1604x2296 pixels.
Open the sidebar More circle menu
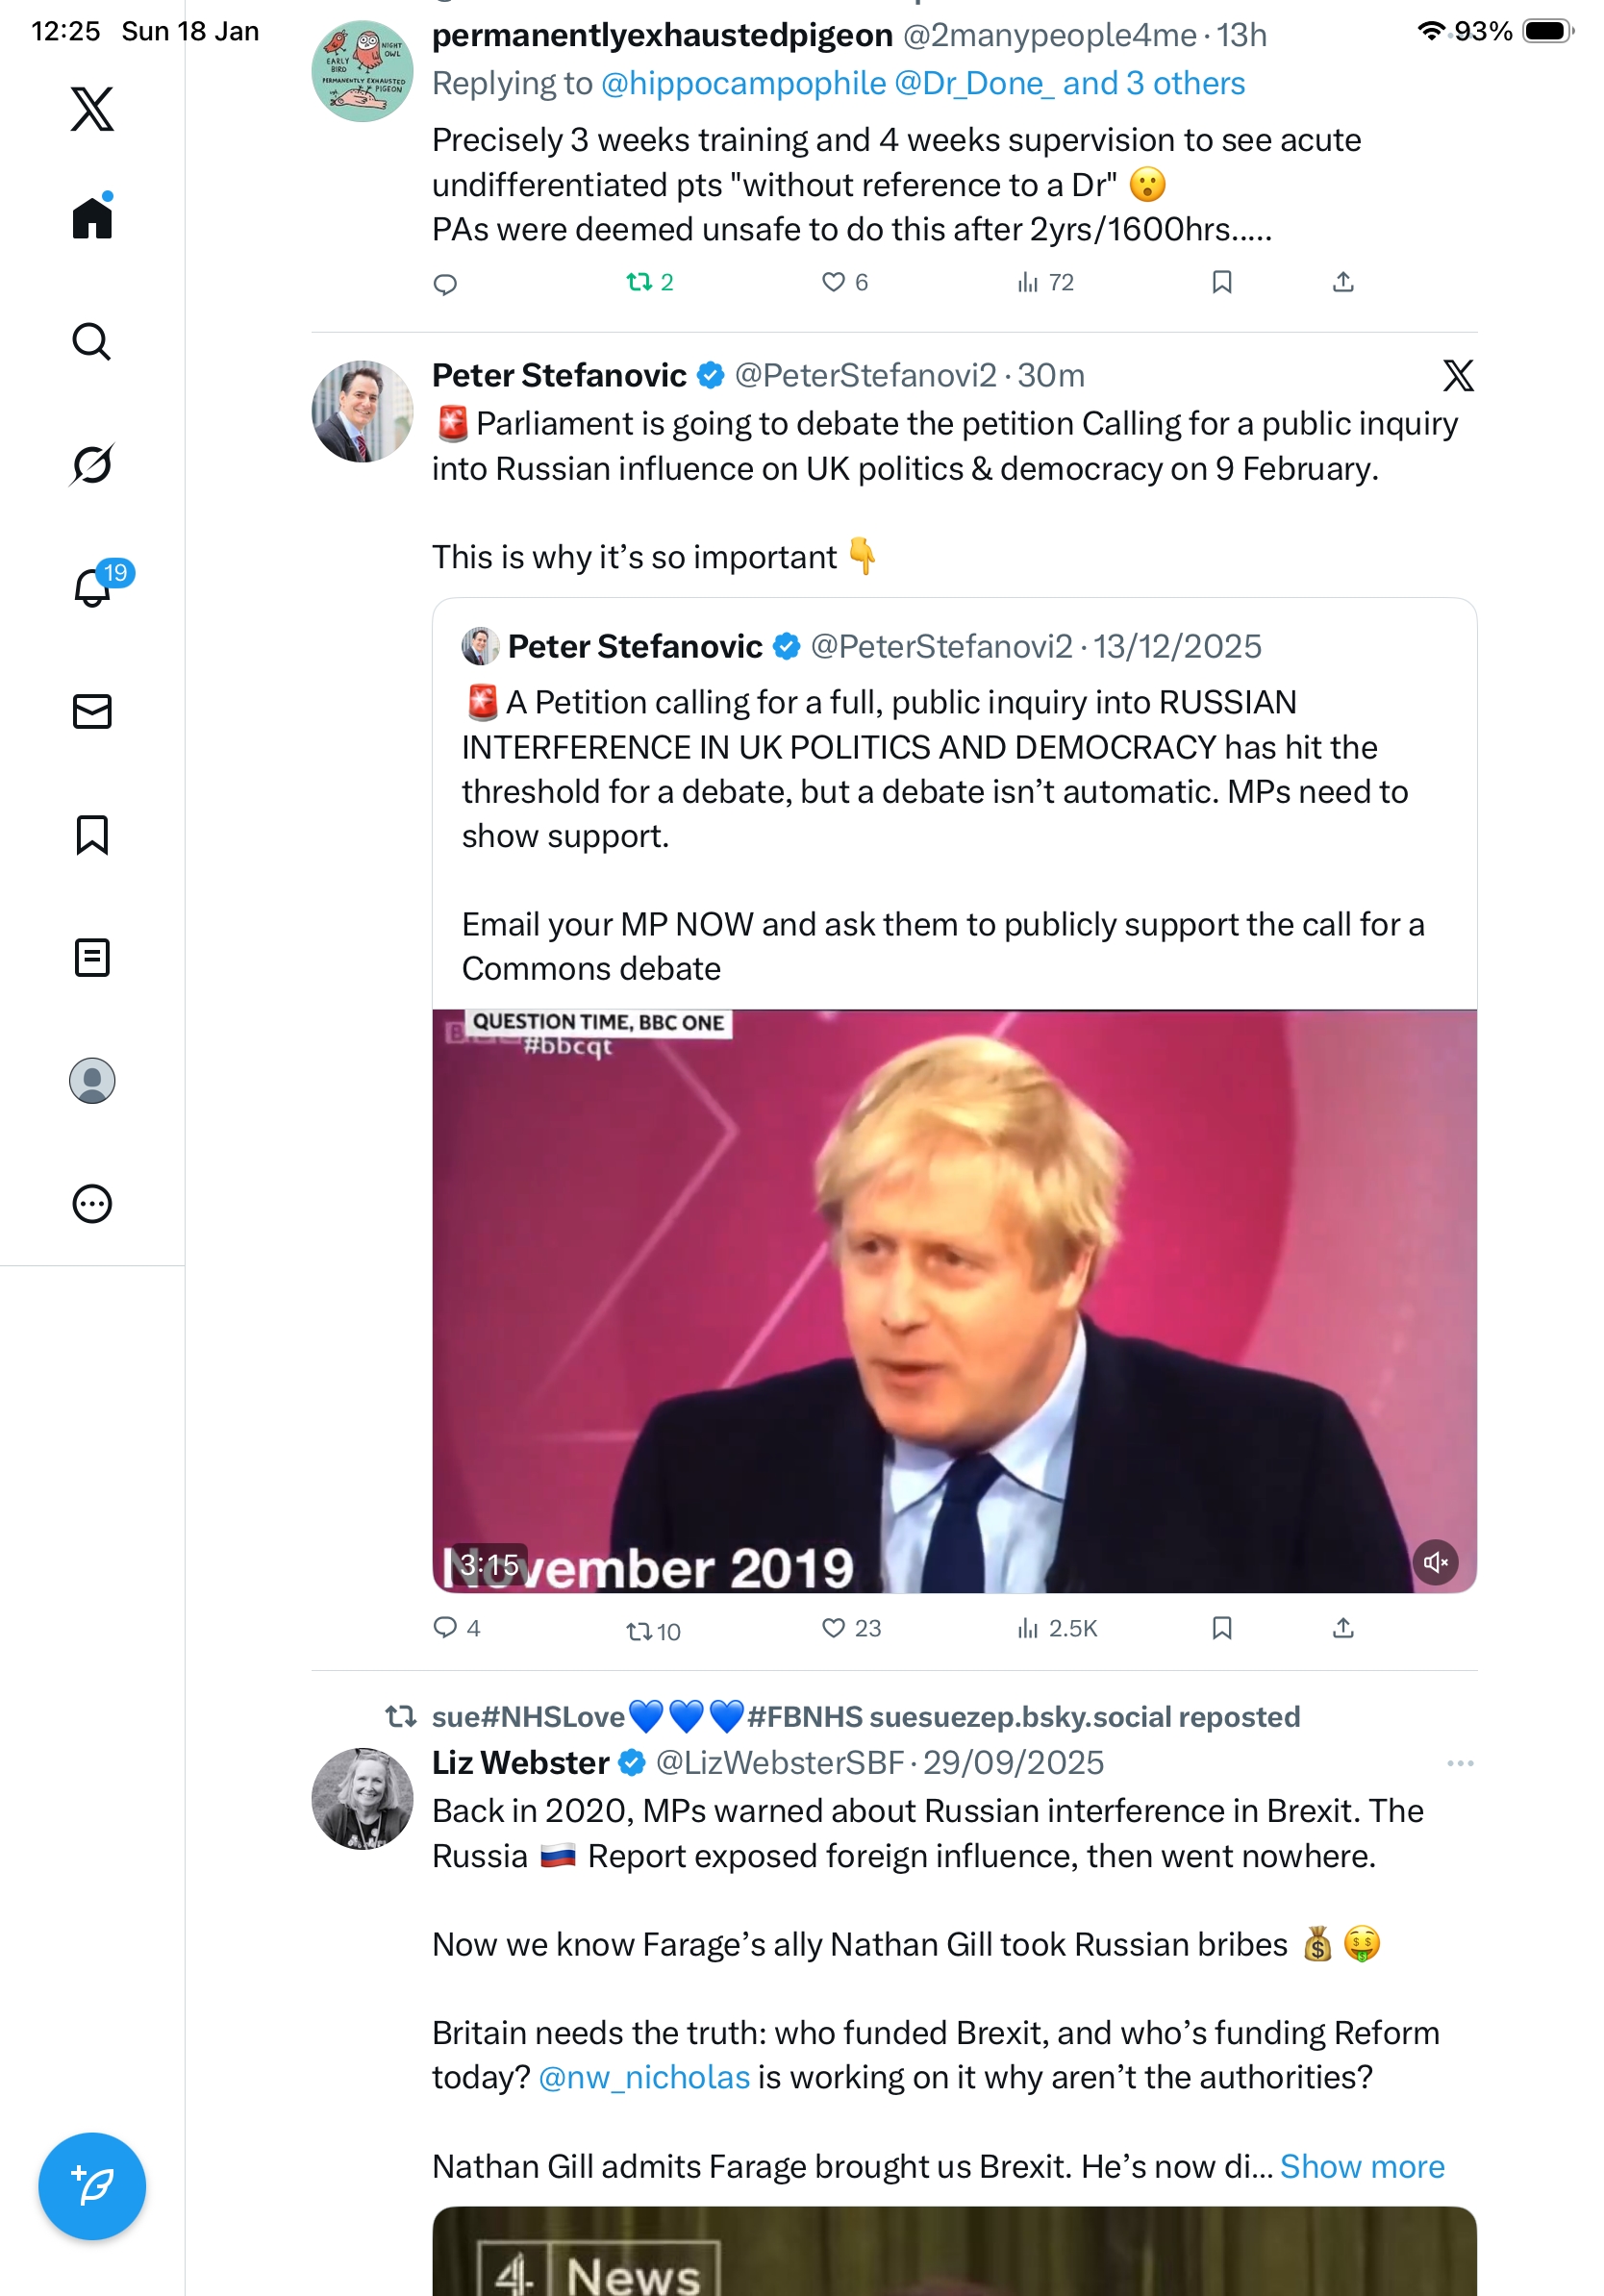pyautogui.click(x=92, y=1203)
